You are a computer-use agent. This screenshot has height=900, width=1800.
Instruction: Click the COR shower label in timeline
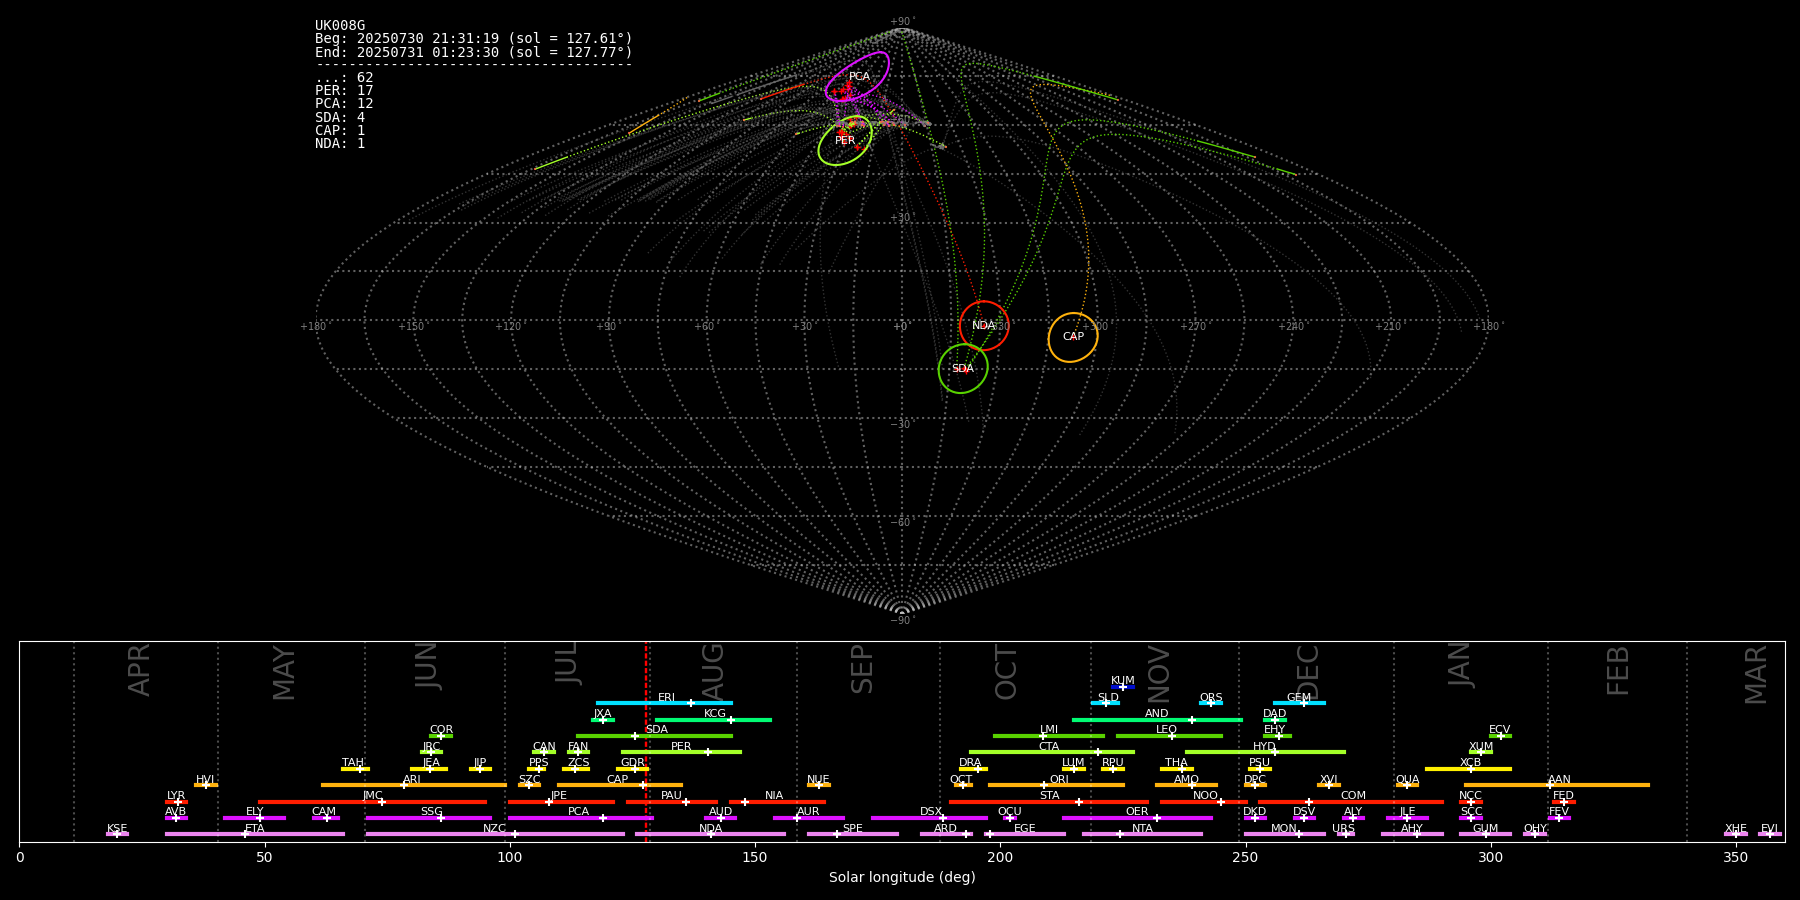441,729
